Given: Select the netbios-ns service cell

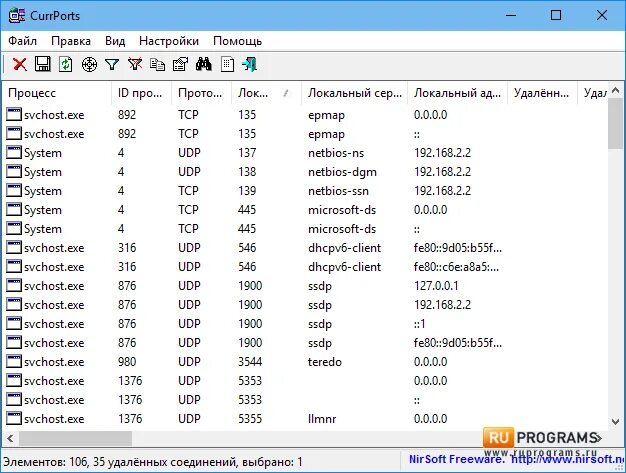Looking at the screenshot, I should tap(336, 153).
